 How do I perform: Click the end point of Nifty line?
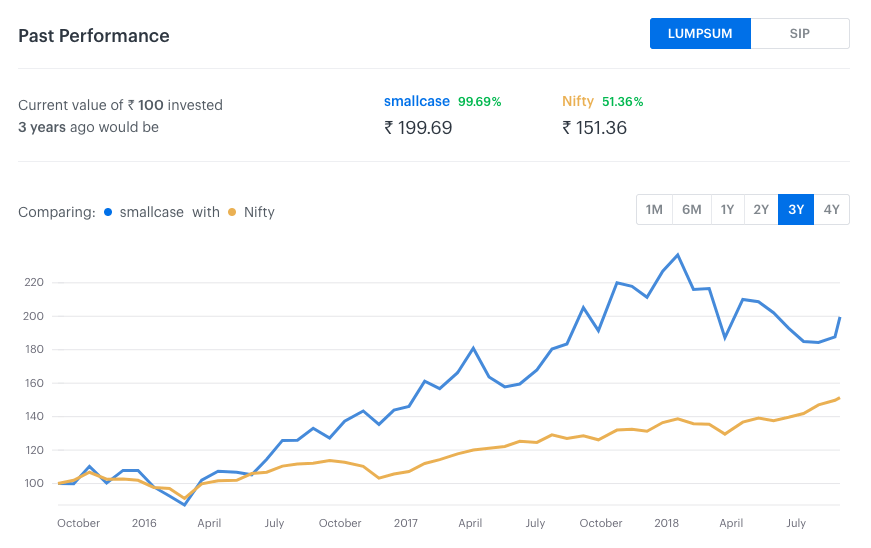coord(839,398)
